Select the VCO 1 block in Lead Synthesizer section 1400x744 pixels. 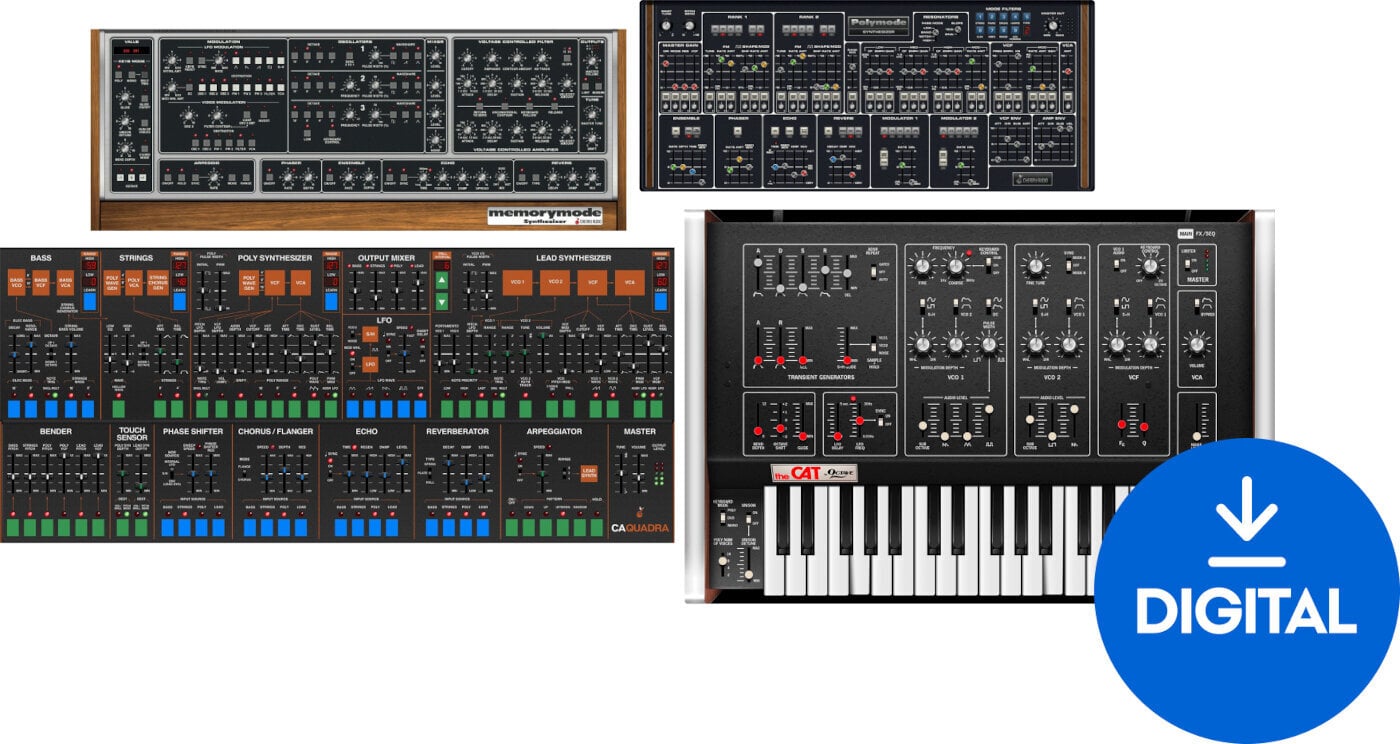[x=517, y=281]
